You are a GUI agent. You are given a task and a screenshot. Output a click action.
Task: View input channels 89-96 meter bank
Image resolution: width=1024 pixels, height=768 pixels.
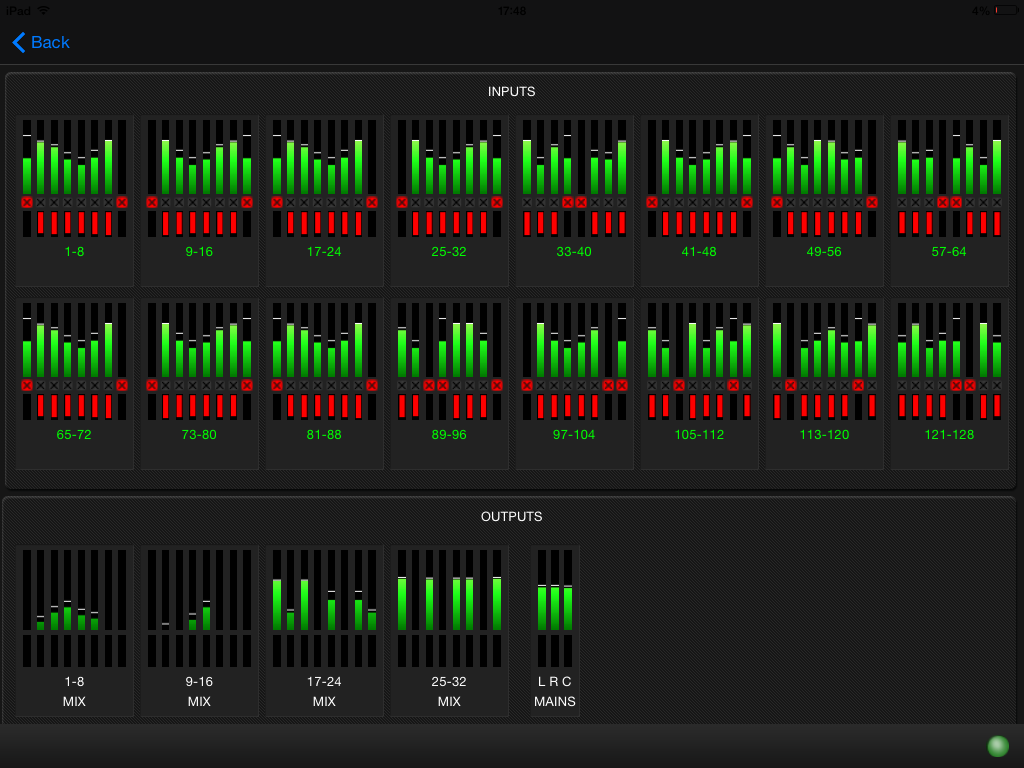[x=449, y=383]
